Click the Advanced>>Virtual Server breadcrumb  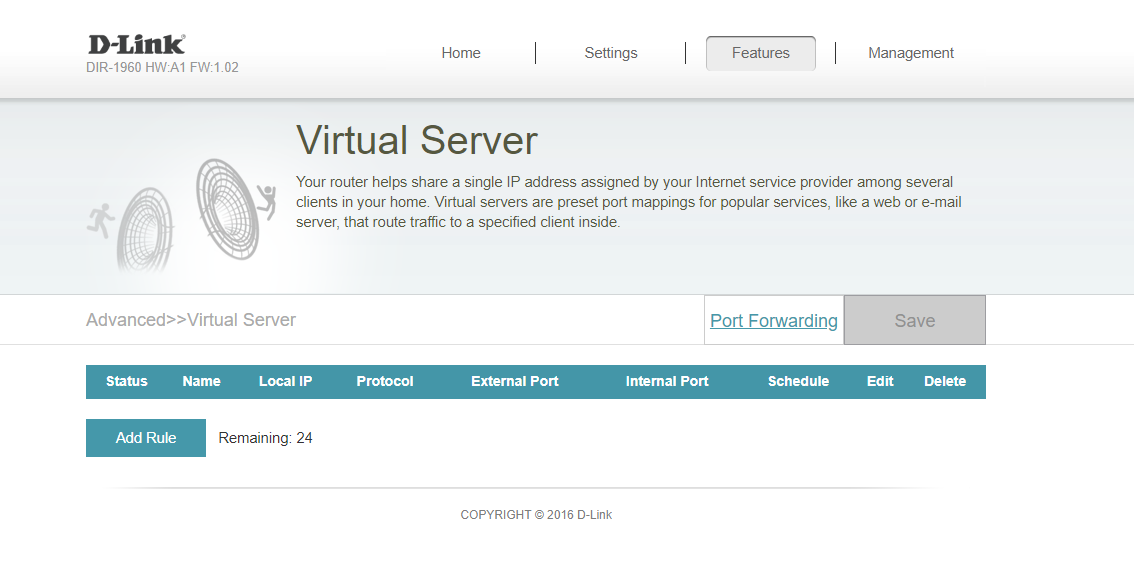[x=191, y=320]
